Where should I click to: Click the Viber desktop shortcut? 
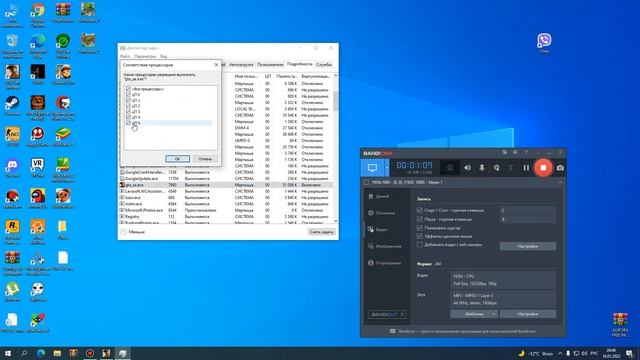(544, 42)
